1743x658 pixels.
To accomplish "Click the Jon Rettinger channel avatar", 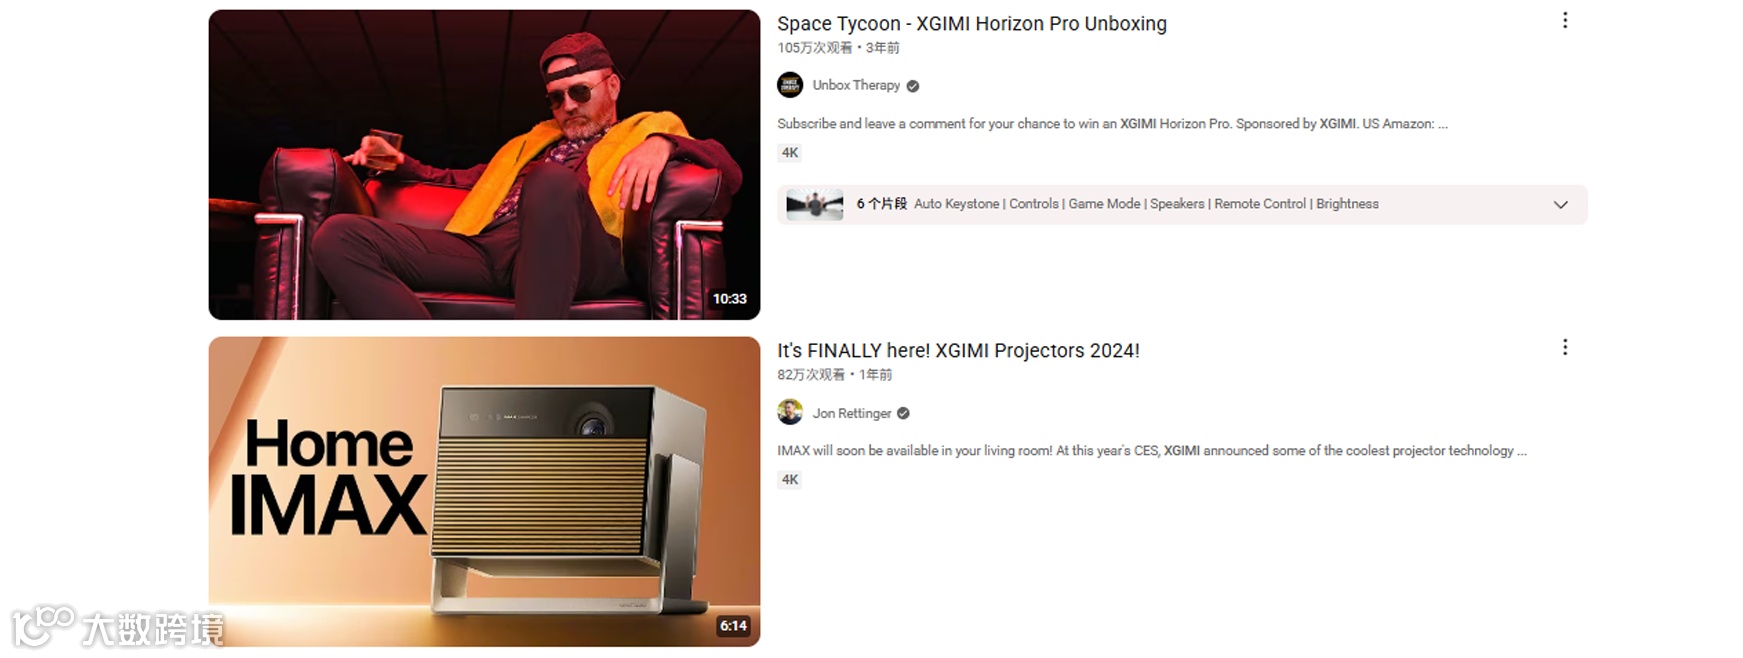I will click(790, 412).
